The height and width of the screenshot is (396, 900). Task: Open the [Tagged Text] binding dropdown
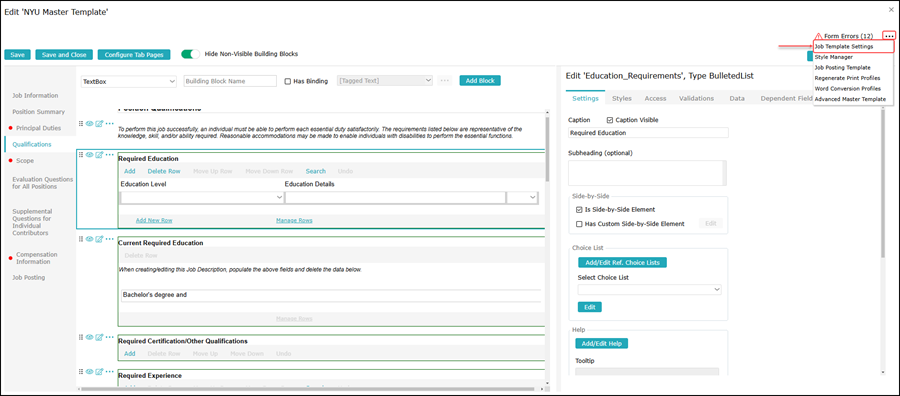385,81
